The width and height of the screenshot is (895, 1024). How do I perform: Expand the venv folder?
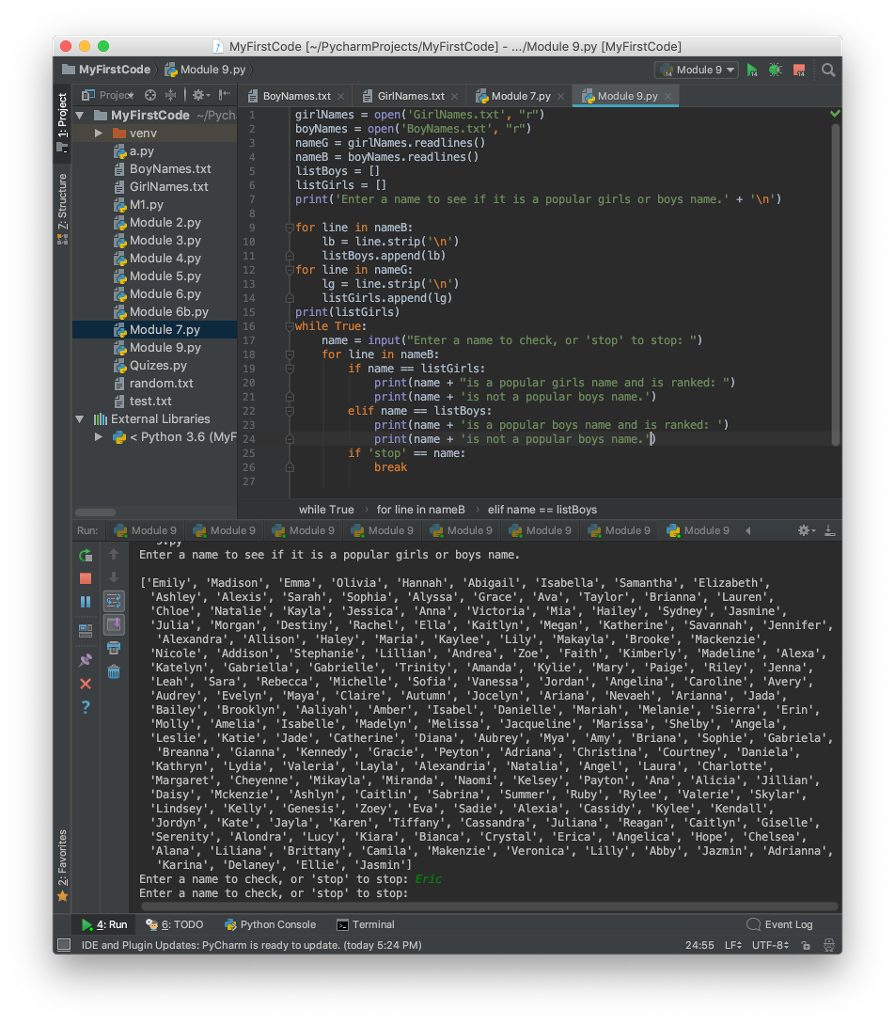point(98,133)
